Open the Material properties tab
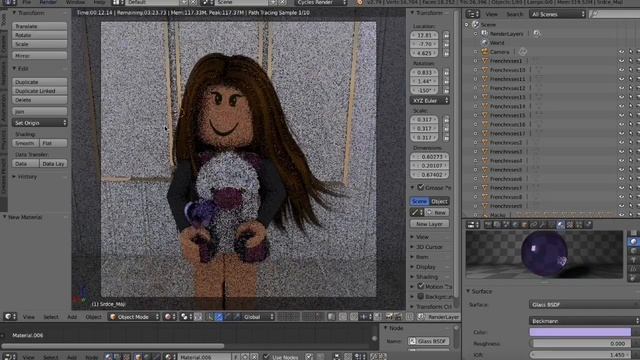This screenshot has width=640, height=360. 561,224
